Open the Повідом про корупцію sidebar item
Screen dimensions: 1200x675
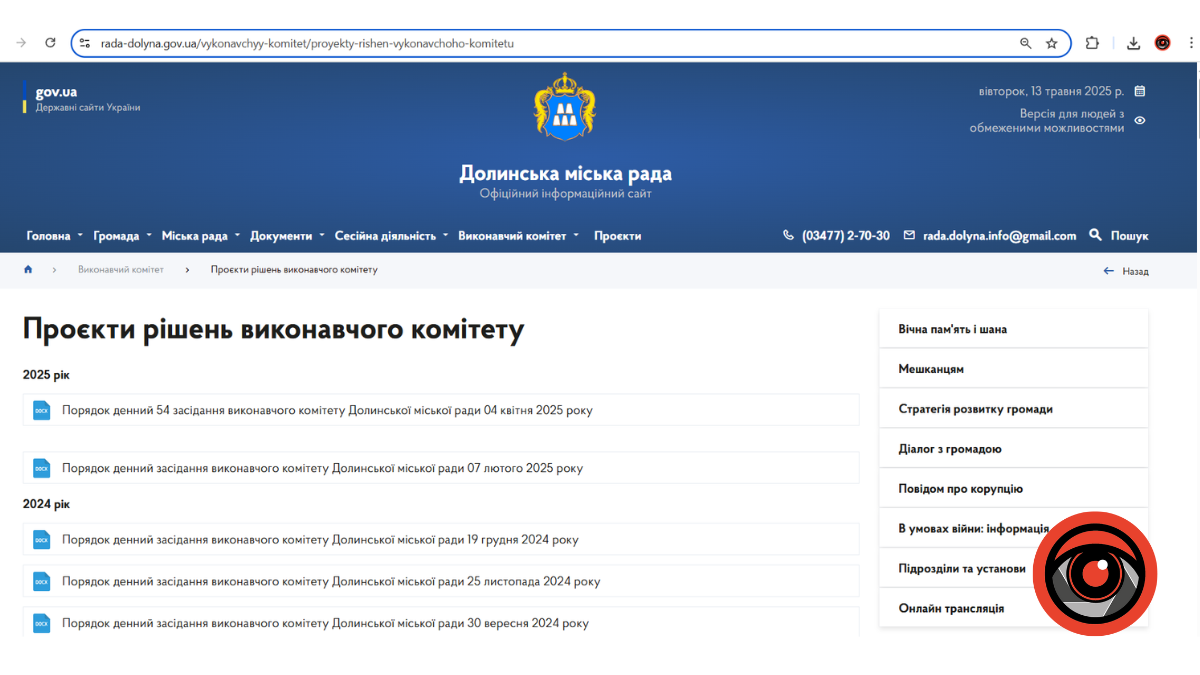pos(960,489)
